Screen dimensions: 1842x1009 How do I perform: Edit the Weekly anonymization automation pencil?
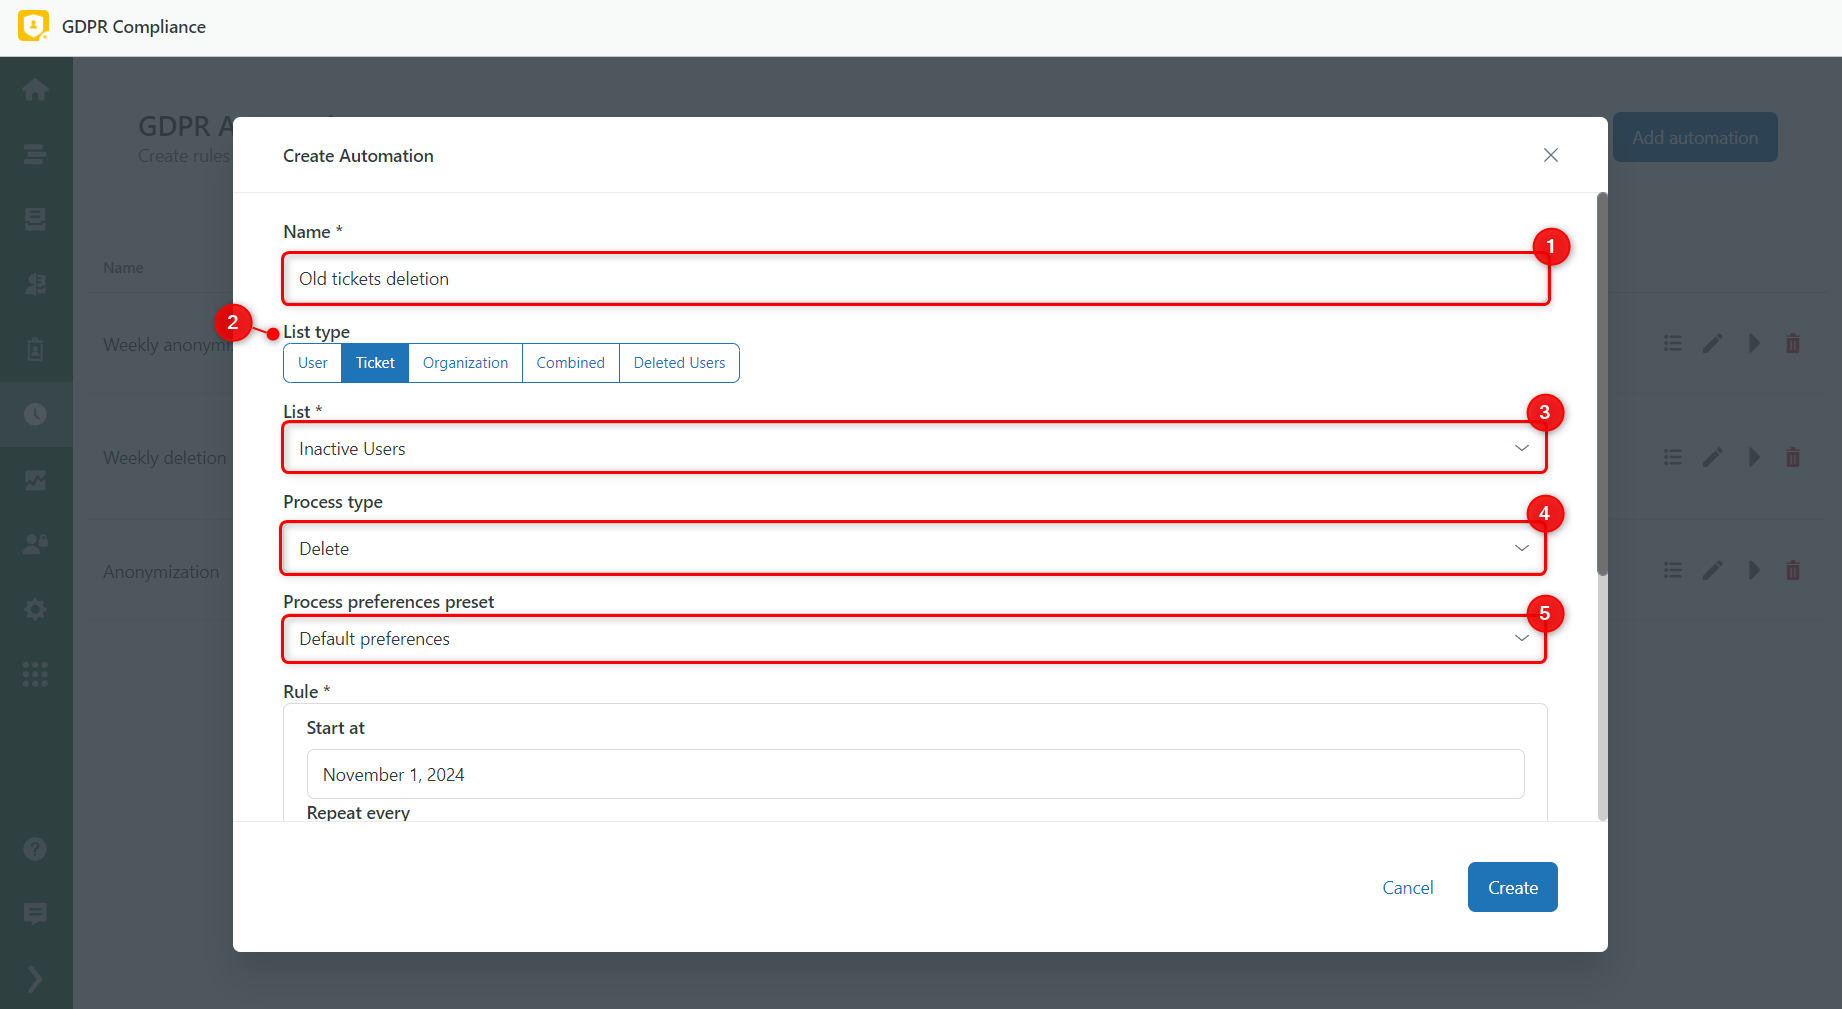(1713, 344)
